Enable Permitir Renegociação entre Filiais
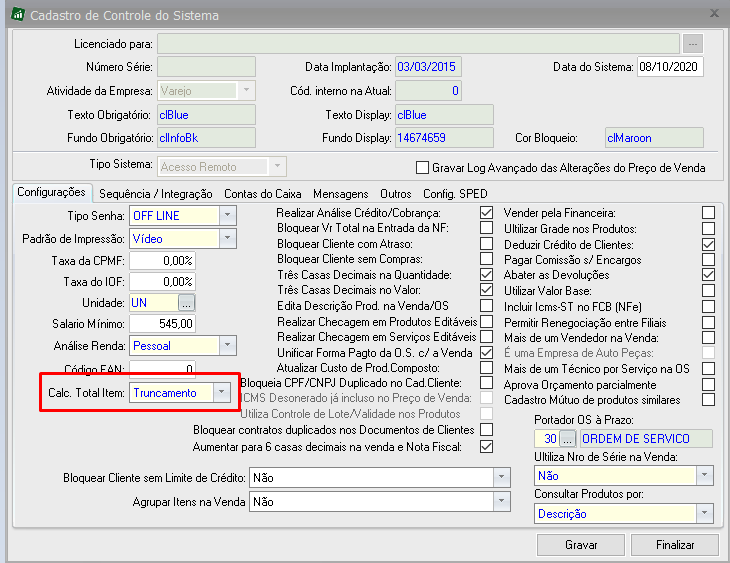The width and height of the screenshot is (730, 563). (709, 322)
